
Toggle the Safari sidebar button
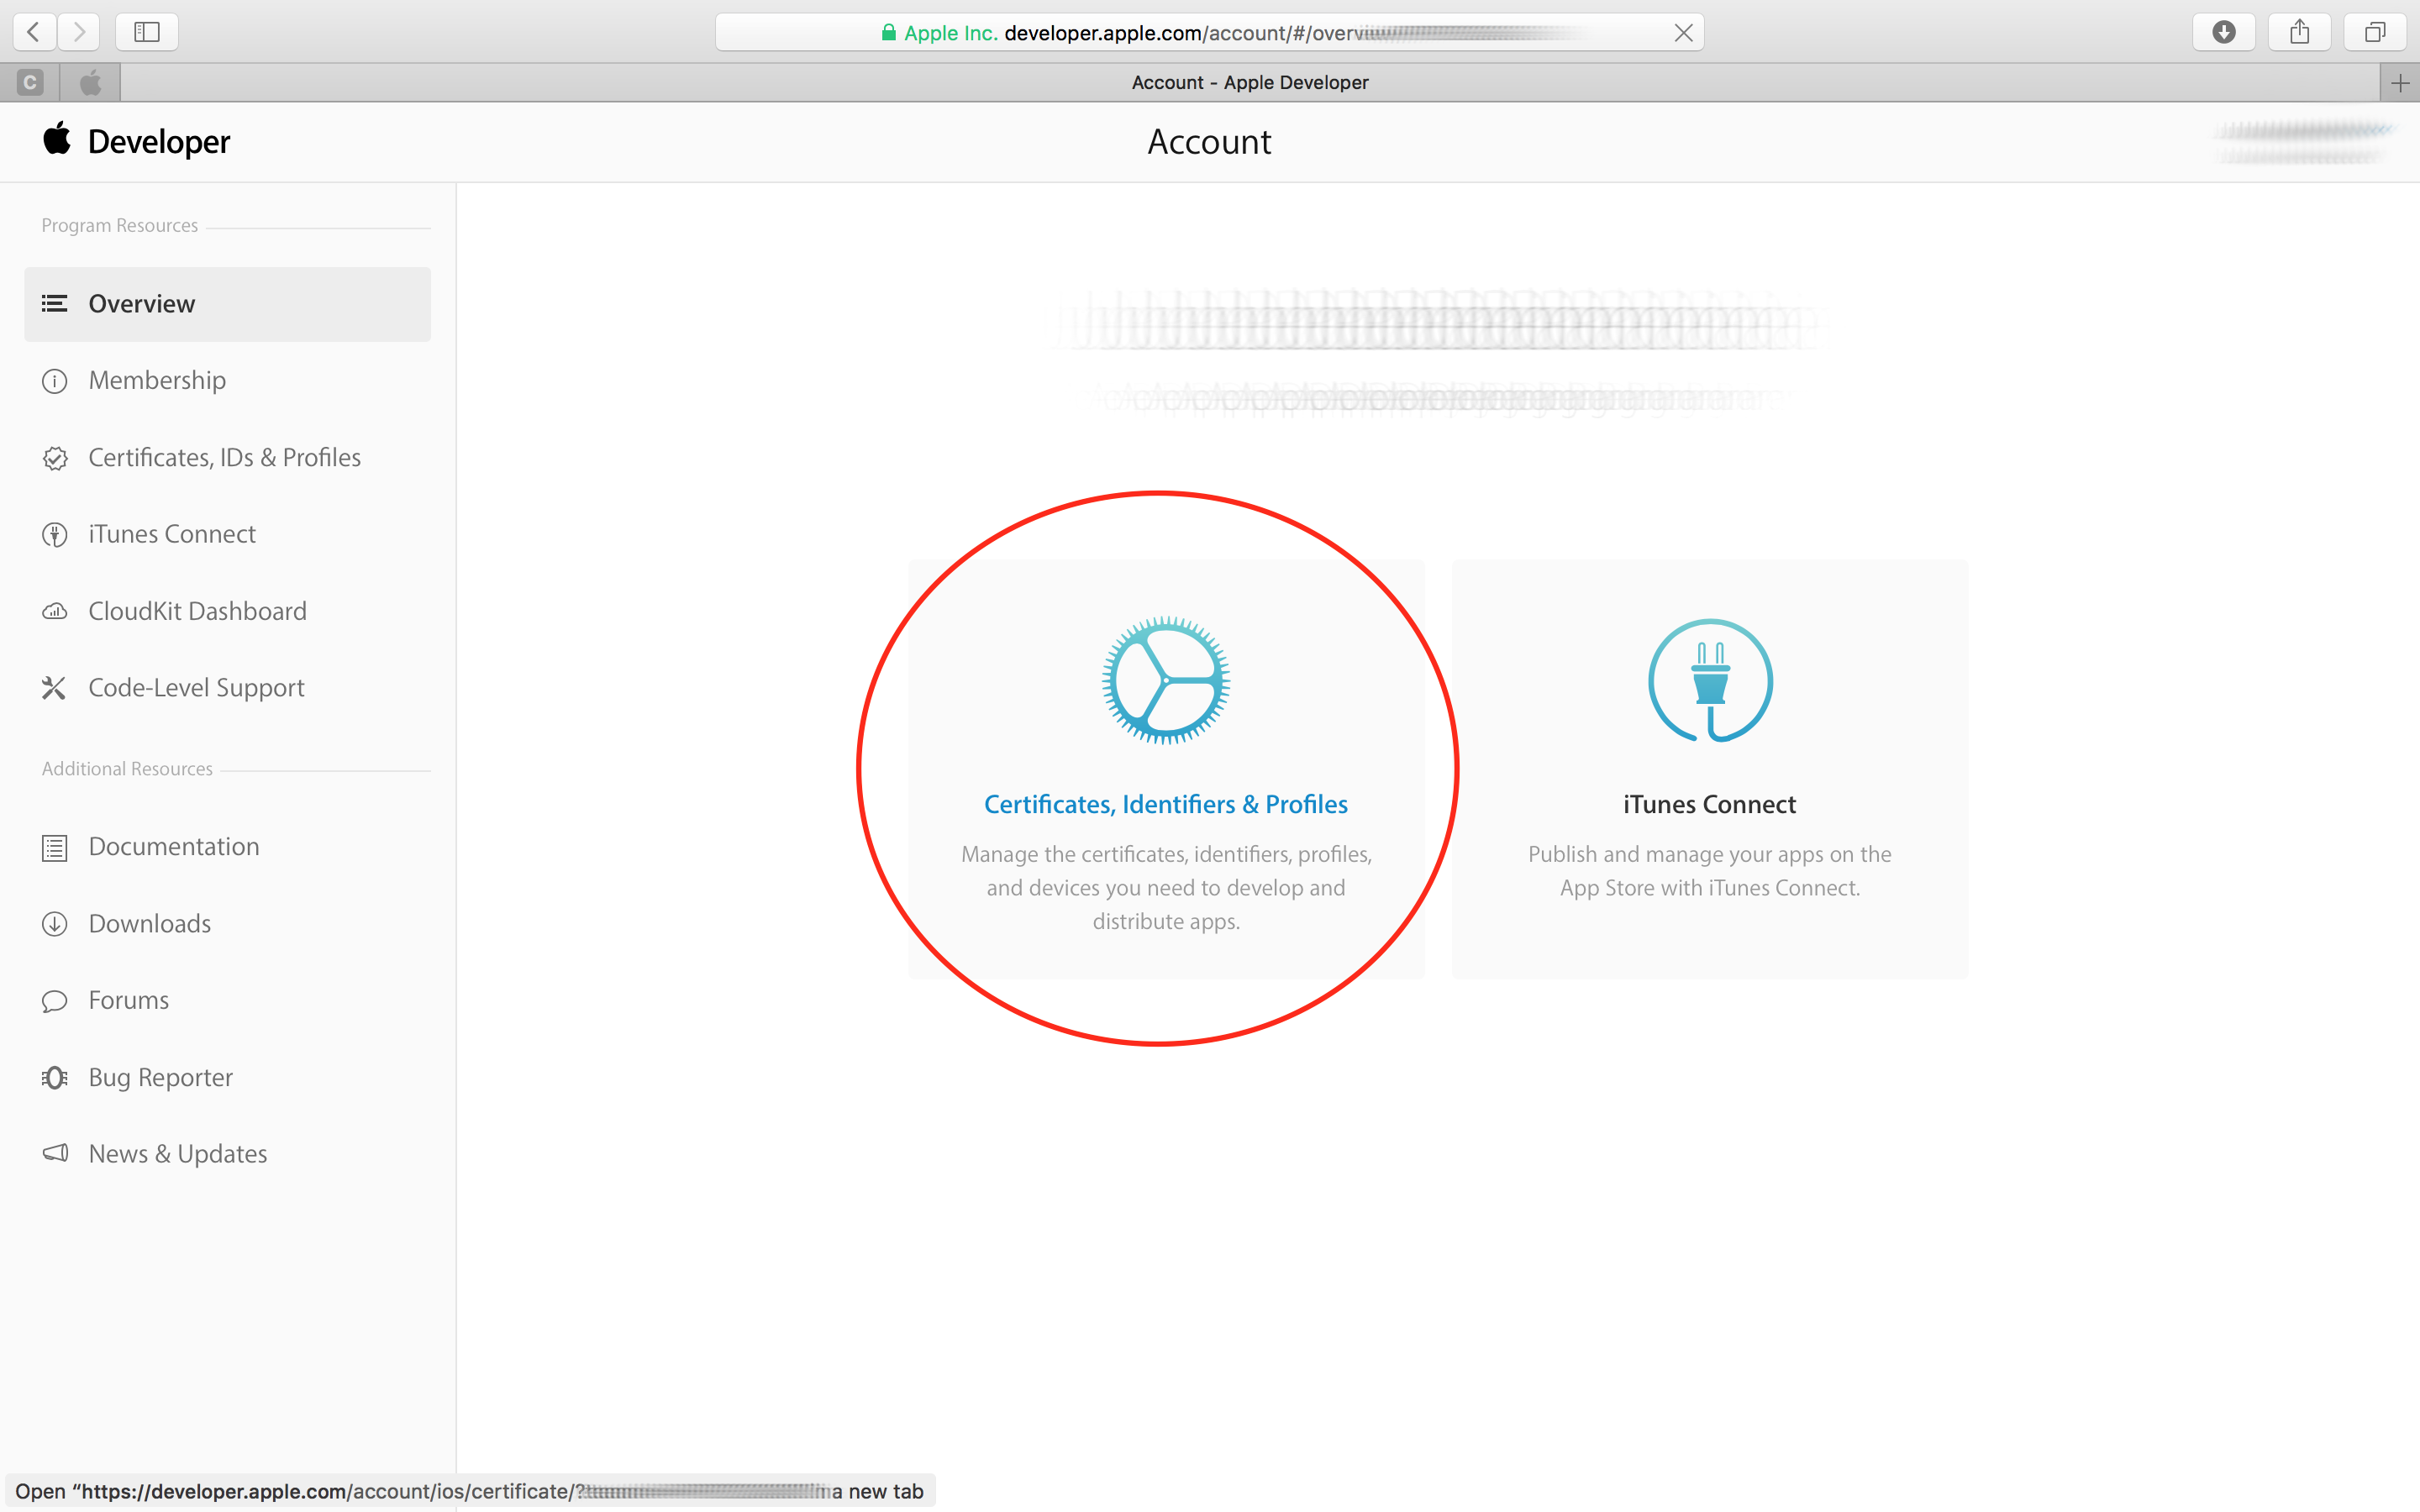[x=147, y=32]
